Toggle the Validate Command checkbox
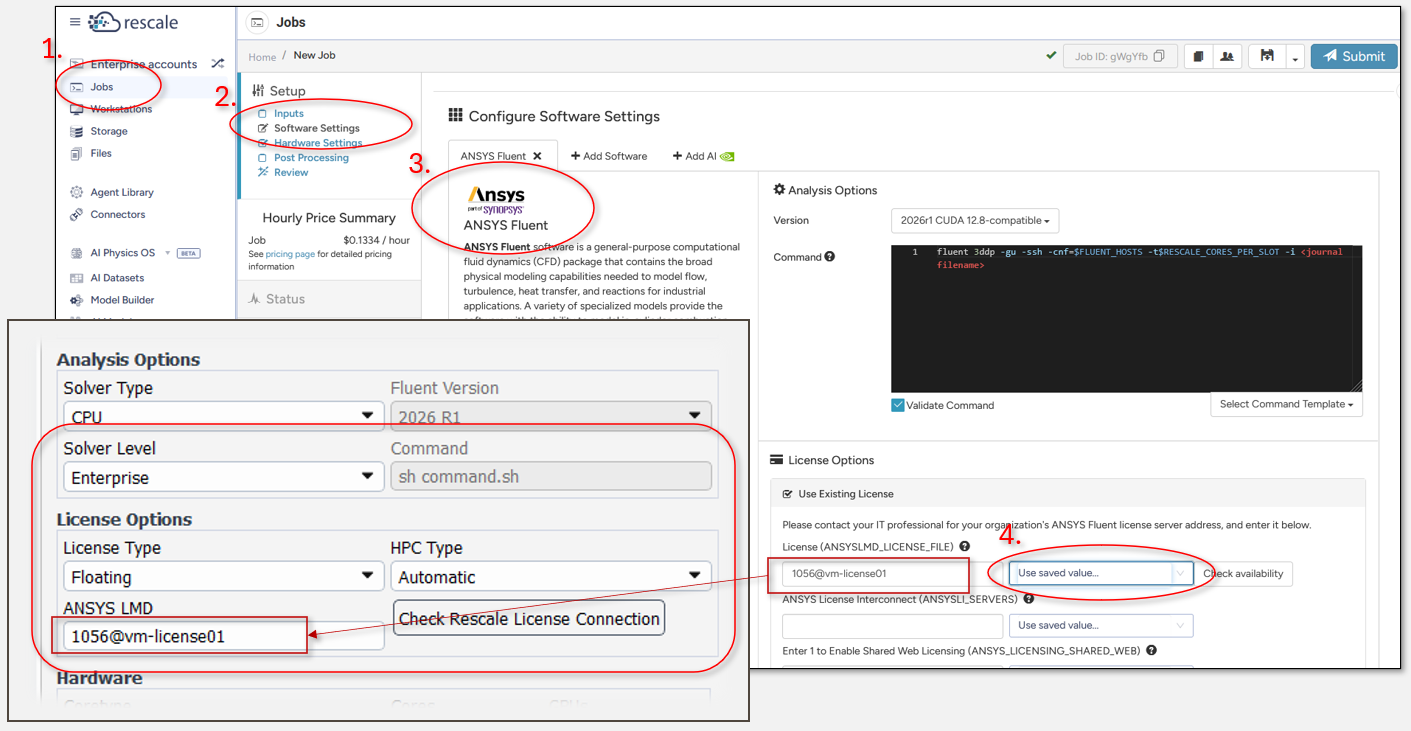This screenshot has height=731, width=1411. coord(898,405)
